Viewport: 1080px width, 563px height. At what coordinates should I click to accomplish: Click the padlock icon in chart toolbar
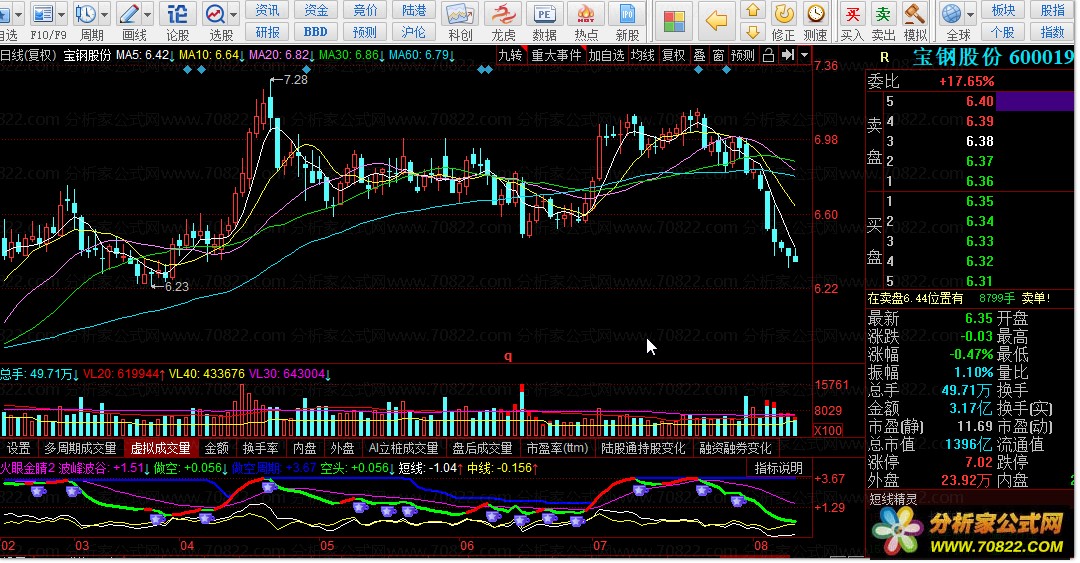pyautogui.click(x=768, y=55)
